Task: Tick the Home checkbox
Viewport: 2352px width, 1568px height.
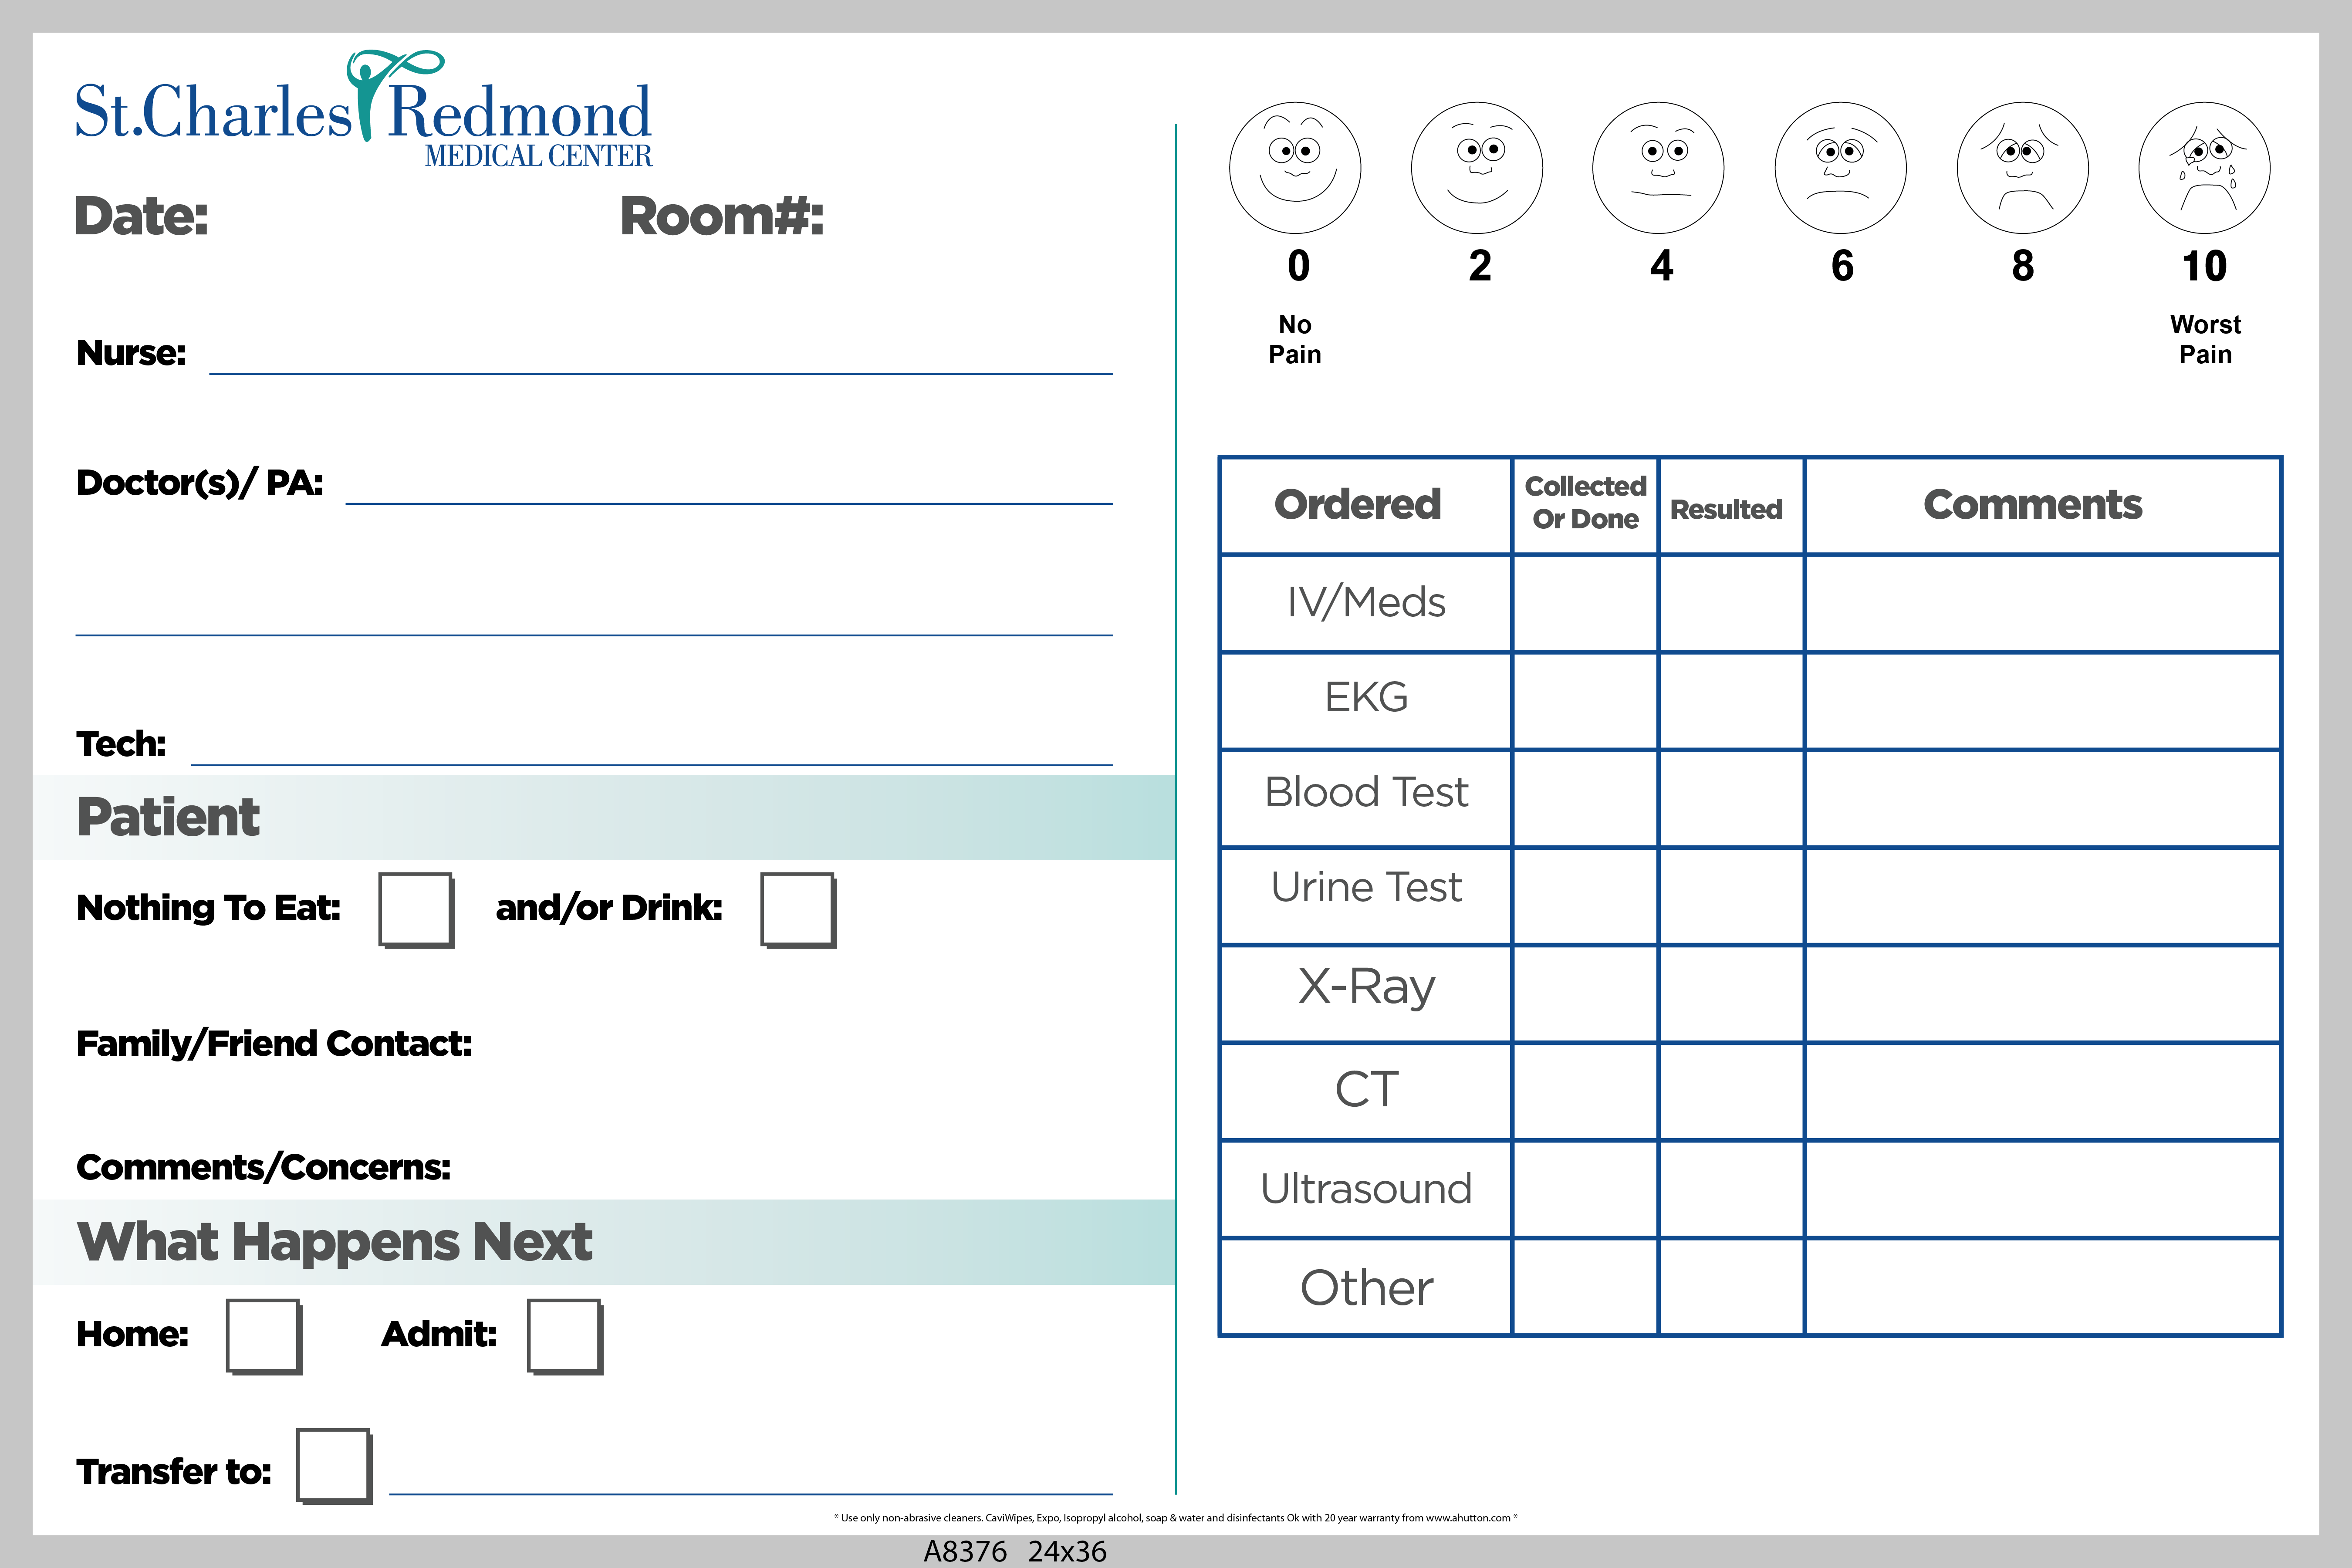Action: tap(264, 1337)
